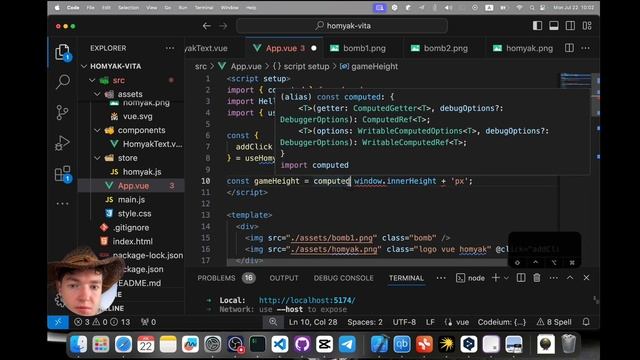Image resolution: width=640 pixels, height=360 pixels.
Task: Change UTF-8 file encoding
Action: pos(404,322)
